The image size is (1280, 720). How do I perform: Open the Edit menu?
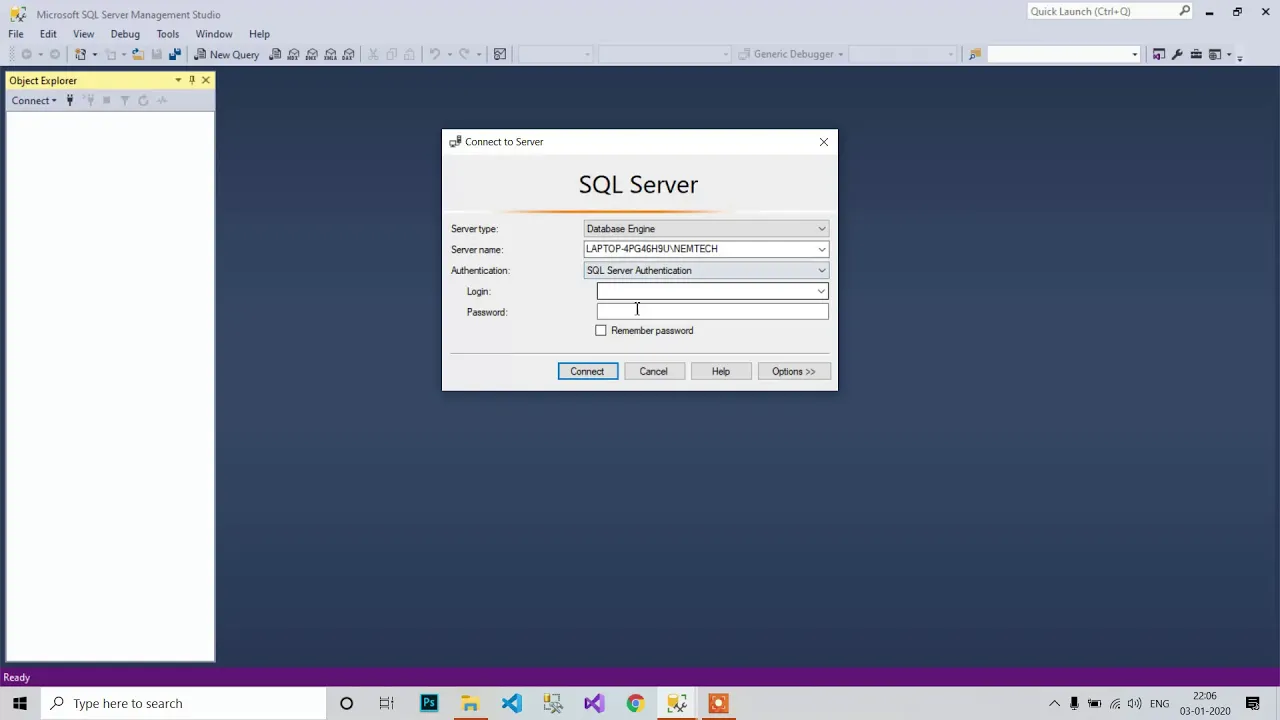[x=48, y=34]
